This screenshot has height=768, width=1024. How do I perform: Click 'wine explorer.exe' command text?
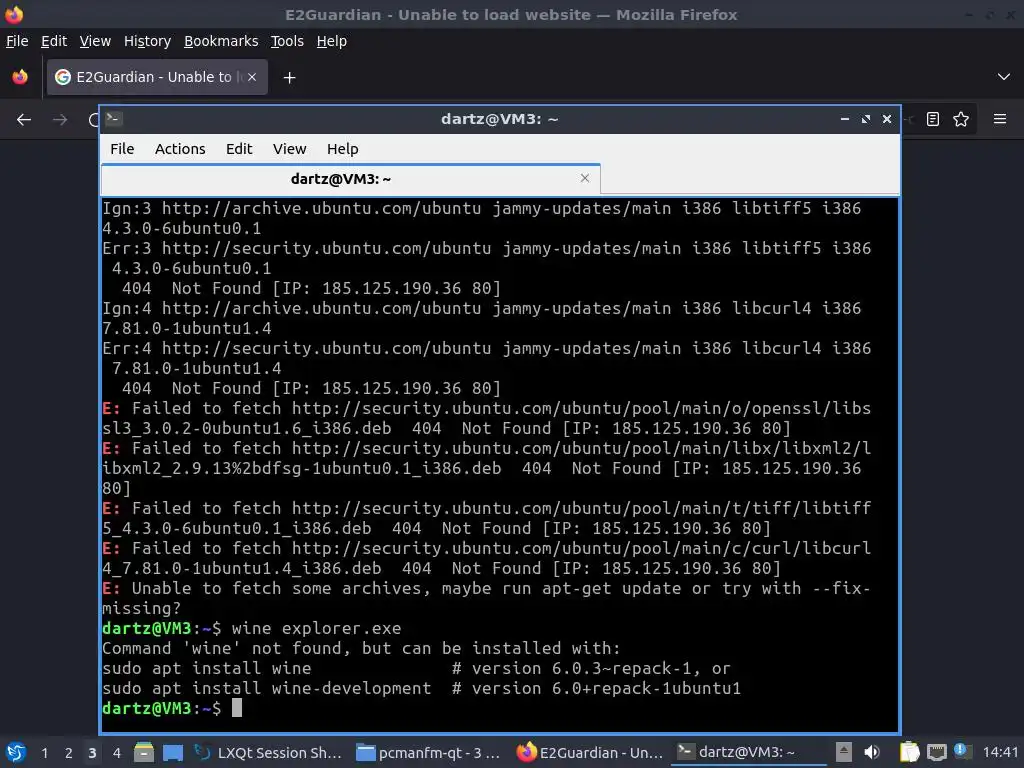pos(316,628)
